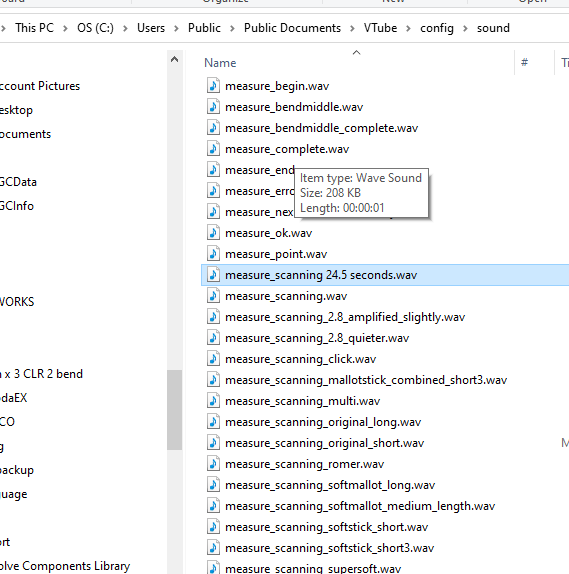Sort by the # column header
569x574 pixels.
pyautogui.click(x=524, y=62)
